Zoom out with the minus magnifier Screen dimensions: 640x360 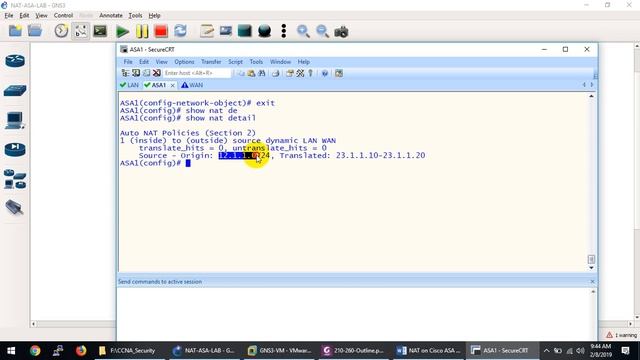pyautogui.click(x=322, y=31)
